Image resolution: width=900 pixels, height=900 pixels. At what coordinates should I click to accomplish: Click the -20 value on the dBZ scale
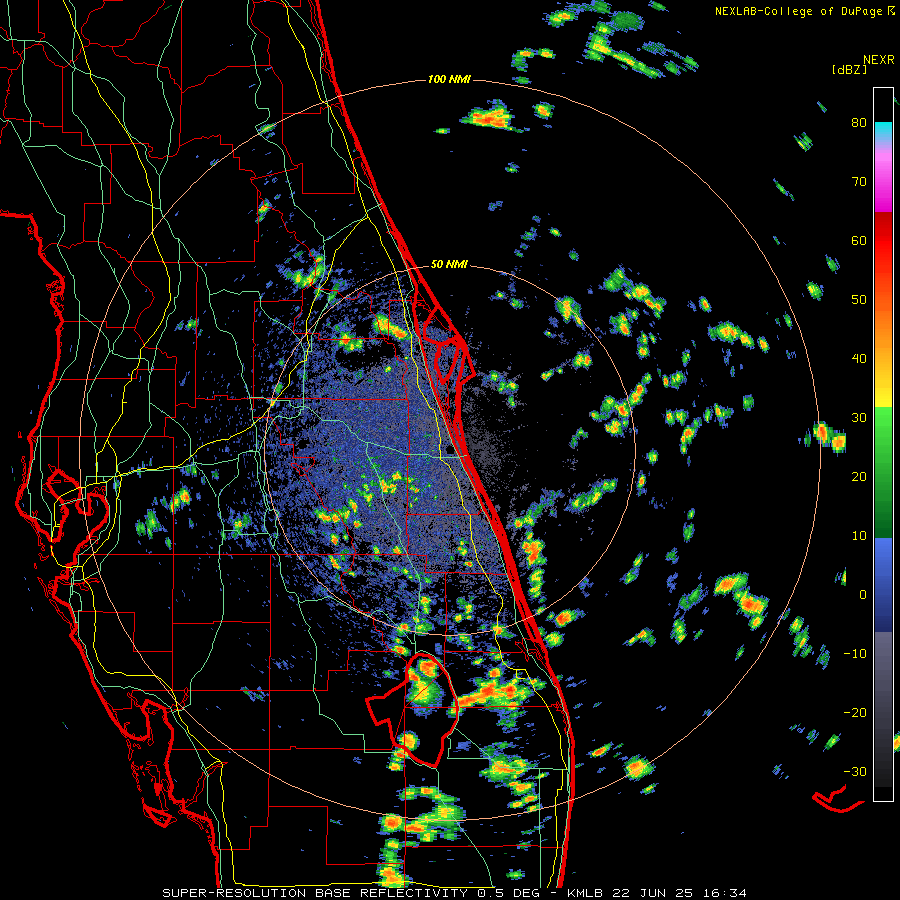[855, 713]
